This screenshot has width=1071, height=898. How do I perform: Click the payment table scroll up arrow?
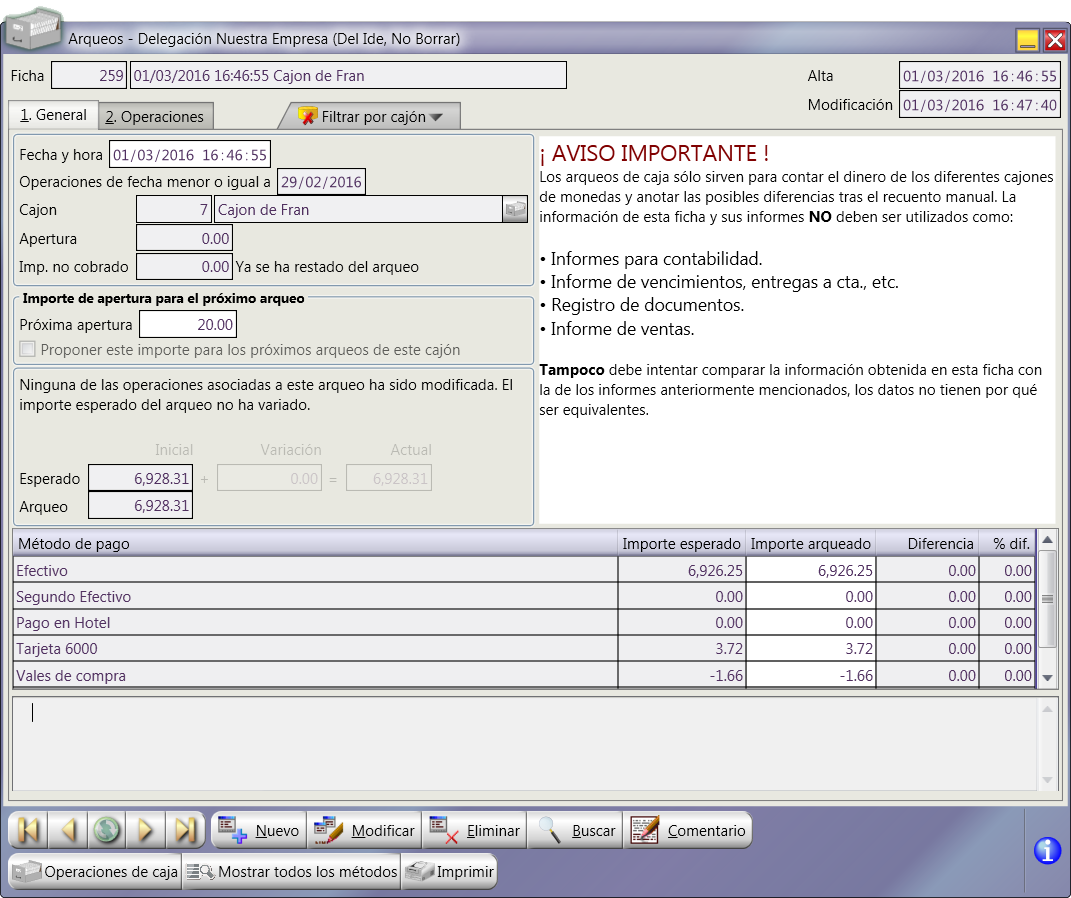pos(1047,540)
